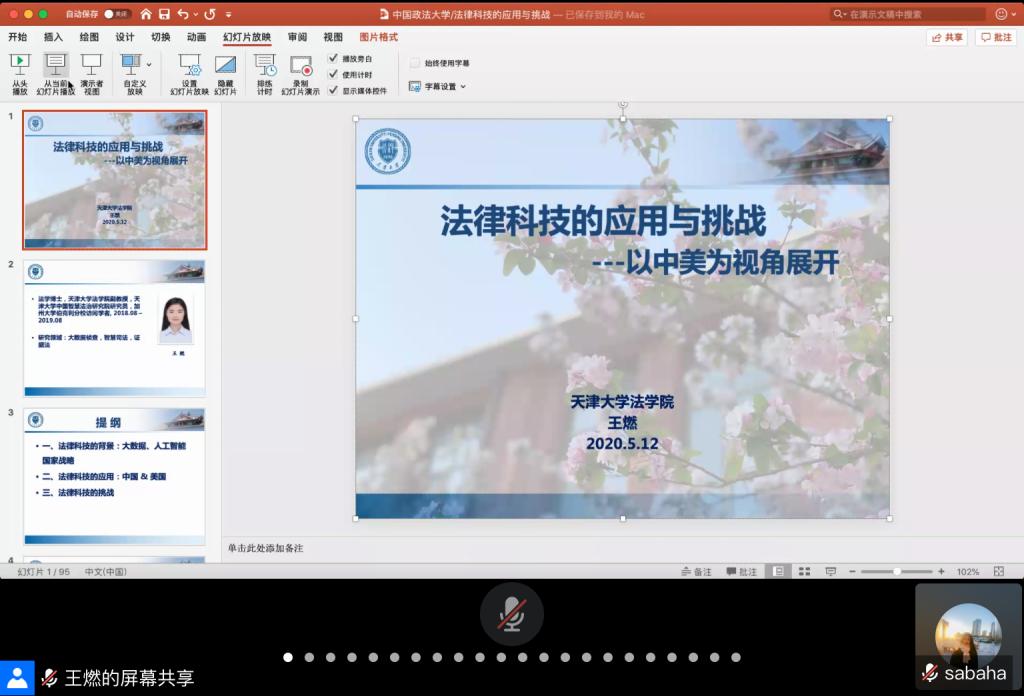Open Presenter View (演示者视图)

point(91,74)
